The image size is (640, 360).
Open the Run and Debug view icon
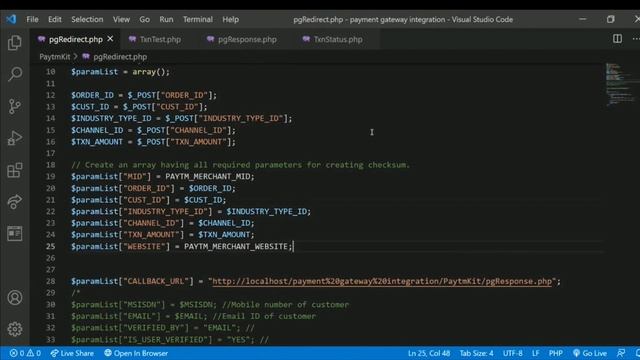(x=15, y=138)
